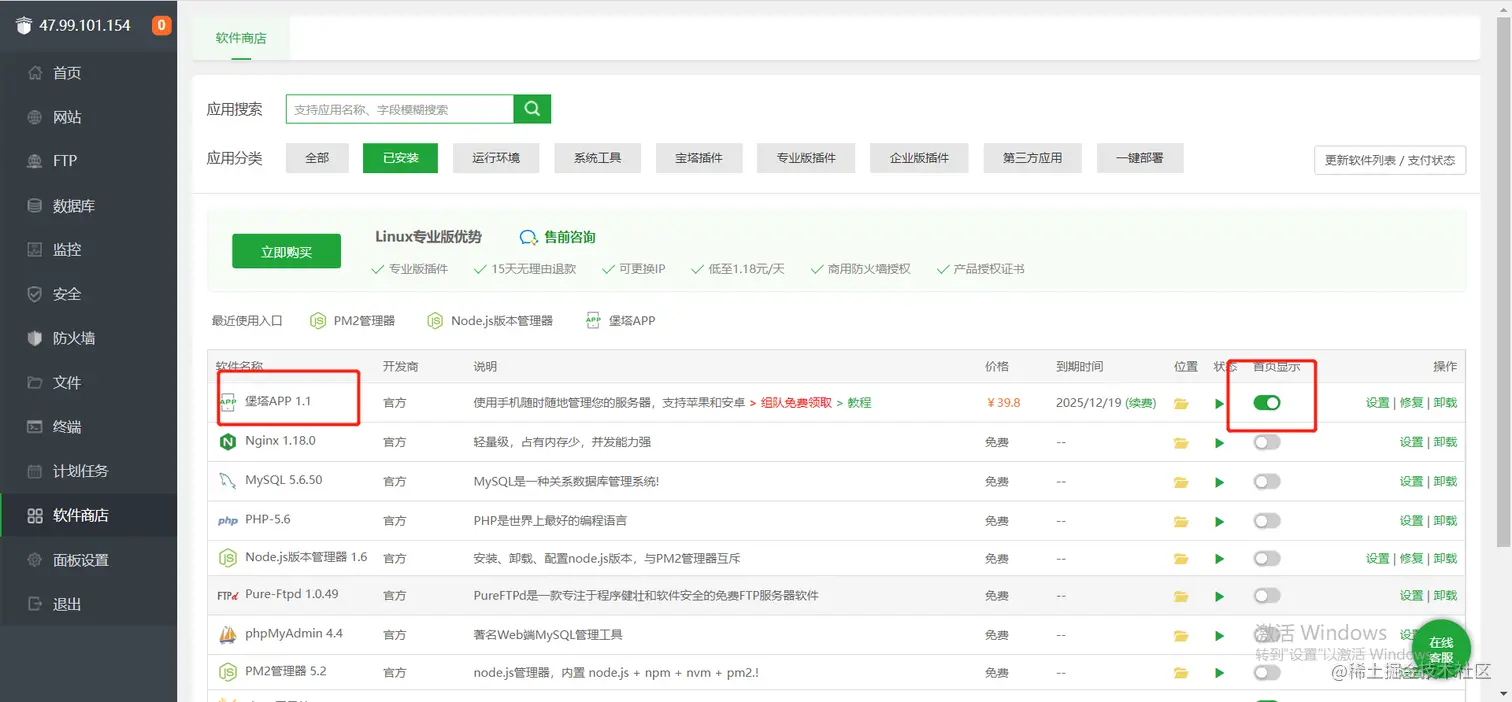The width and height of the screenshot is (1512, 702).
Task: Click the Nginx logo icon
Action: 227,441
